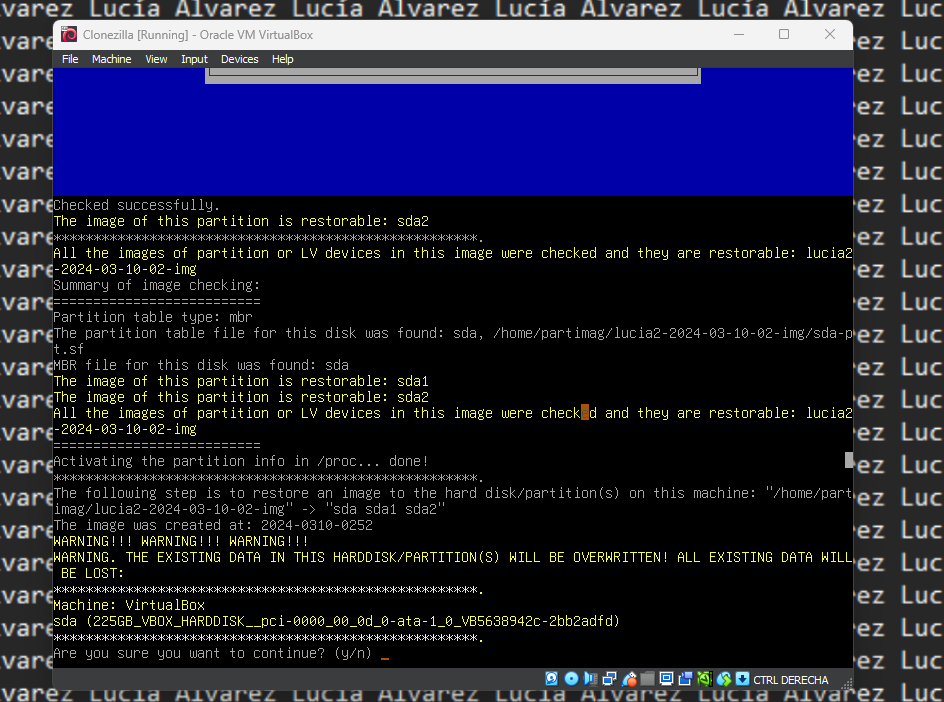Open the Input menu

point(194,58)
